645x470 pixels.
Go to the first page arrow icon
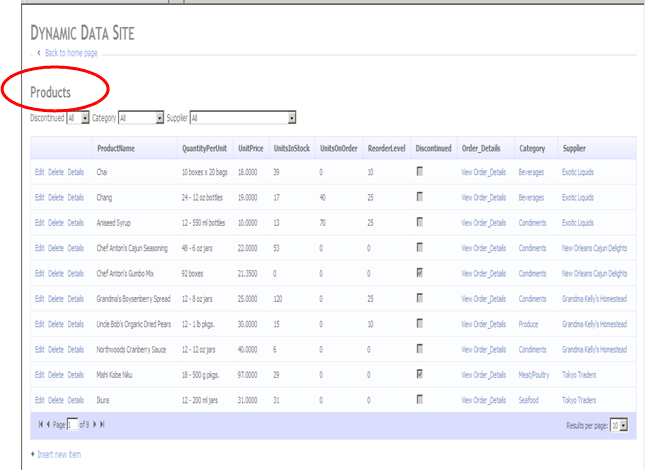pyautogui.click(x=40, y=424)
